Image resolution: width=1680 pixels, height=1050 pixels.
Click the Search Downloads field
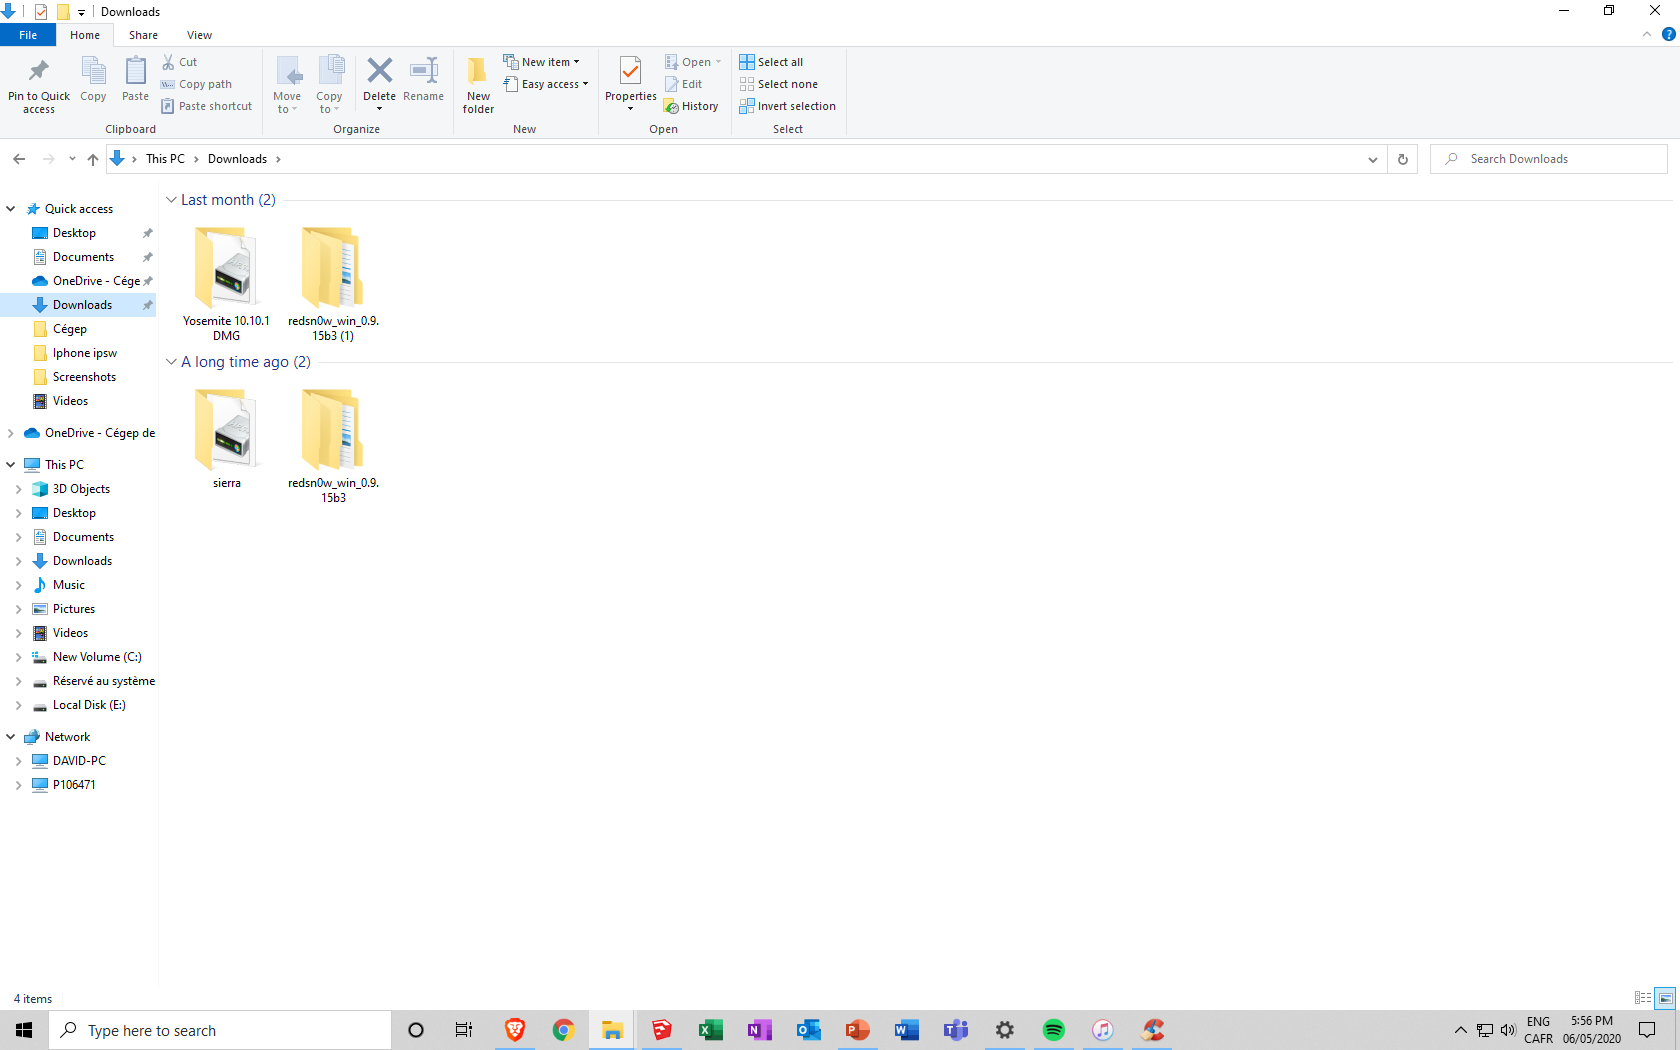(x=1549, y=159)
